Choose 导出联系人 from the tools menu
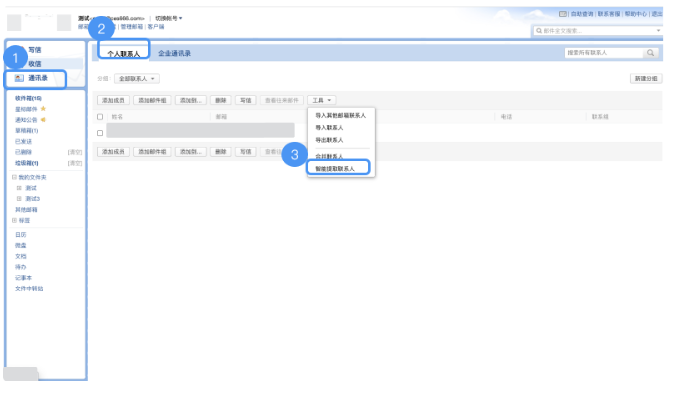 click(x=329, y=140)
